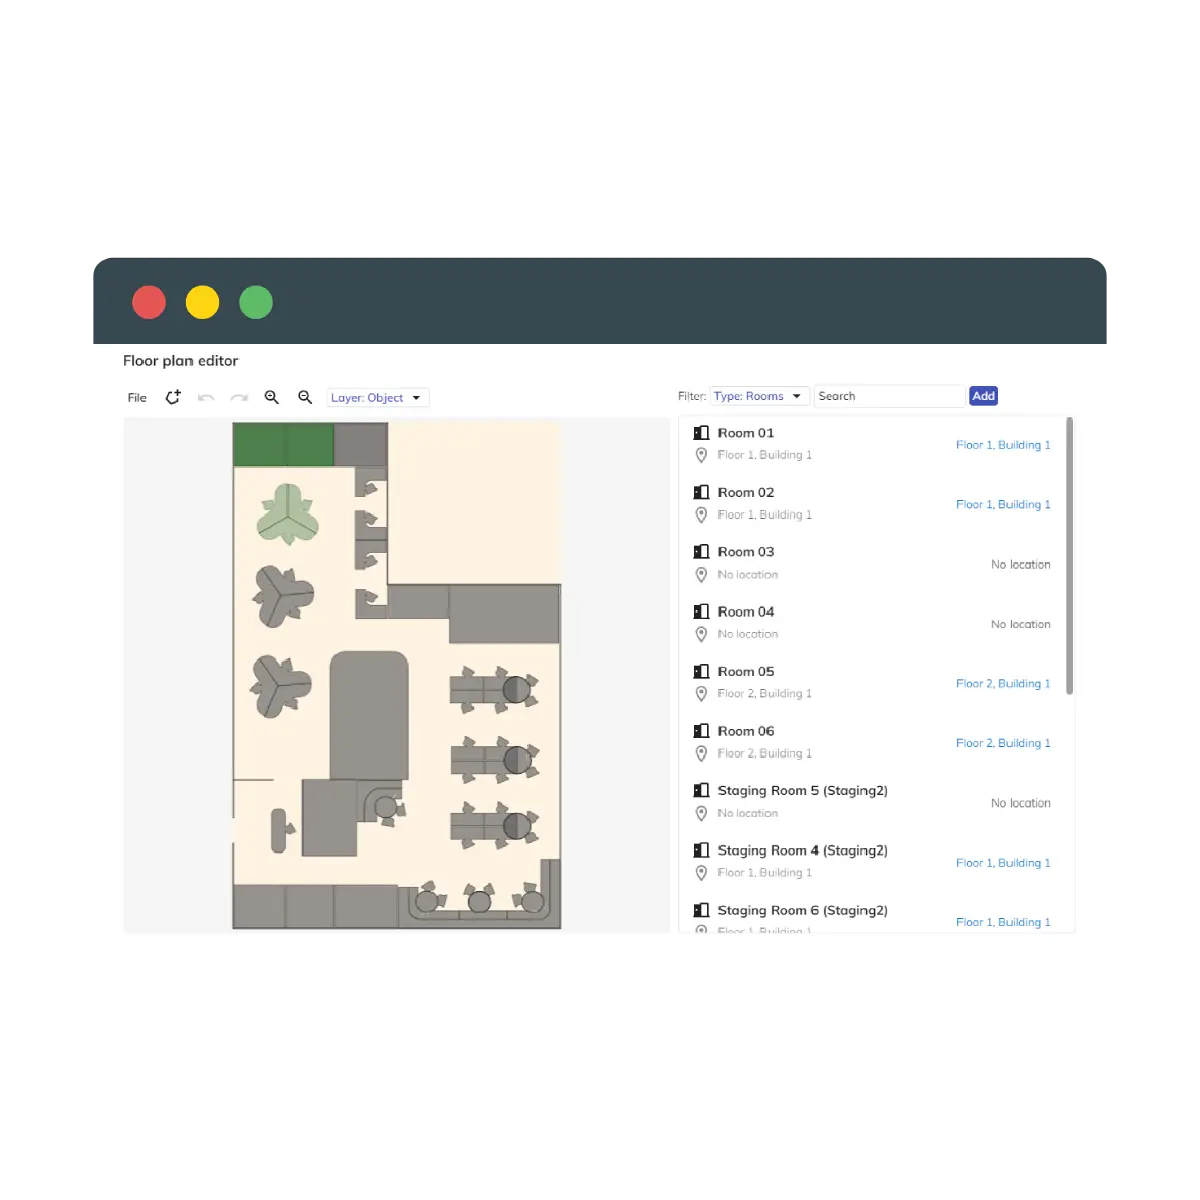Click the green room area on floor plan
This screenshot has width=1200, height=1200.
pos(283,444)
